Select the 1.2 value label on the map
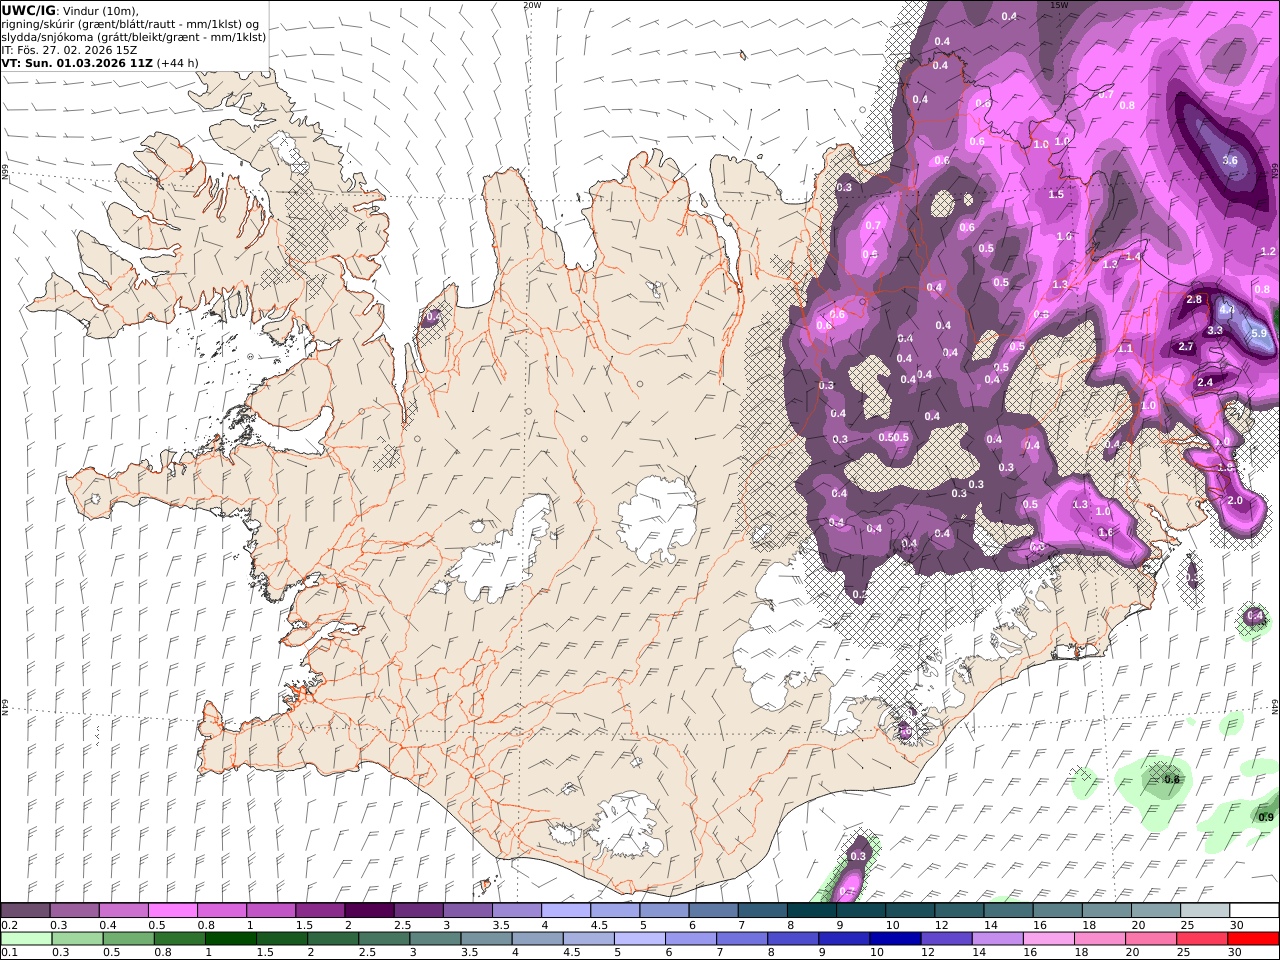The width and height of the screenshot is (1280, 960). pyautogui.click(x=1268, y=252)
